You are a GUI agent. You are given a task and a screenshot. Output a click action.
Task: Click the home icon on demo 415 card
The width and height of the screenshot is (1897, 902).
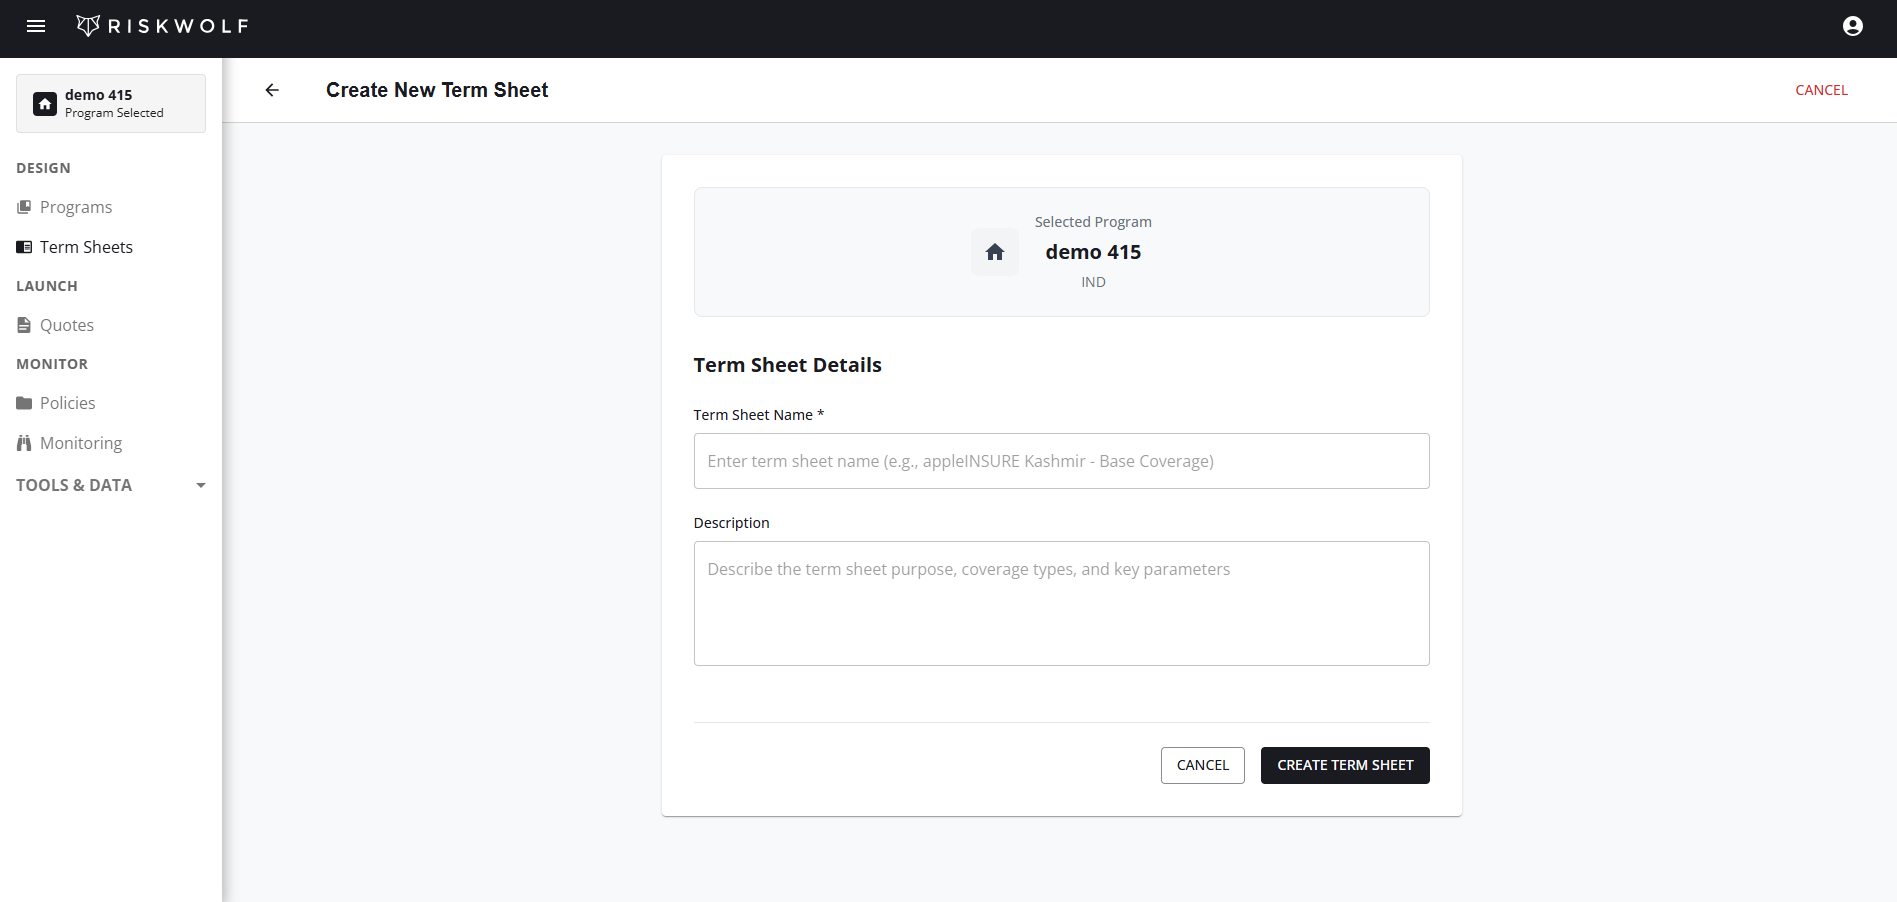pos(44,103)
